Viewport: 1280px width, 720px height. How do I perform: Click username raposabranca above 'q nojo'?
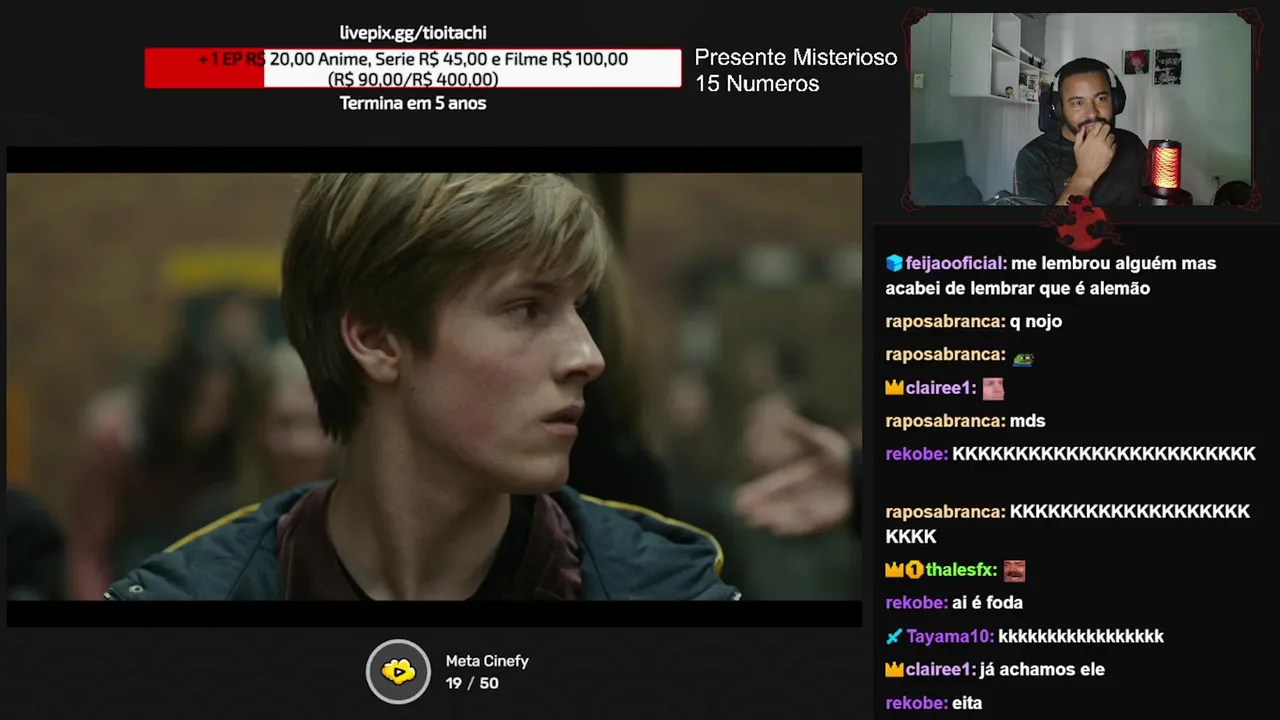pos(945,321)
